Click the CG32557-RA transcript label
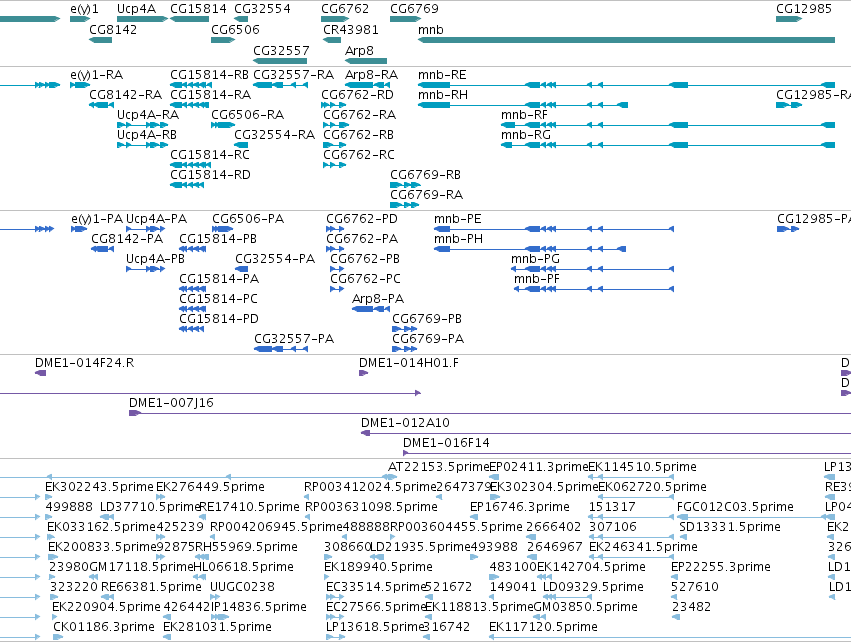 (x=294, y=75)
